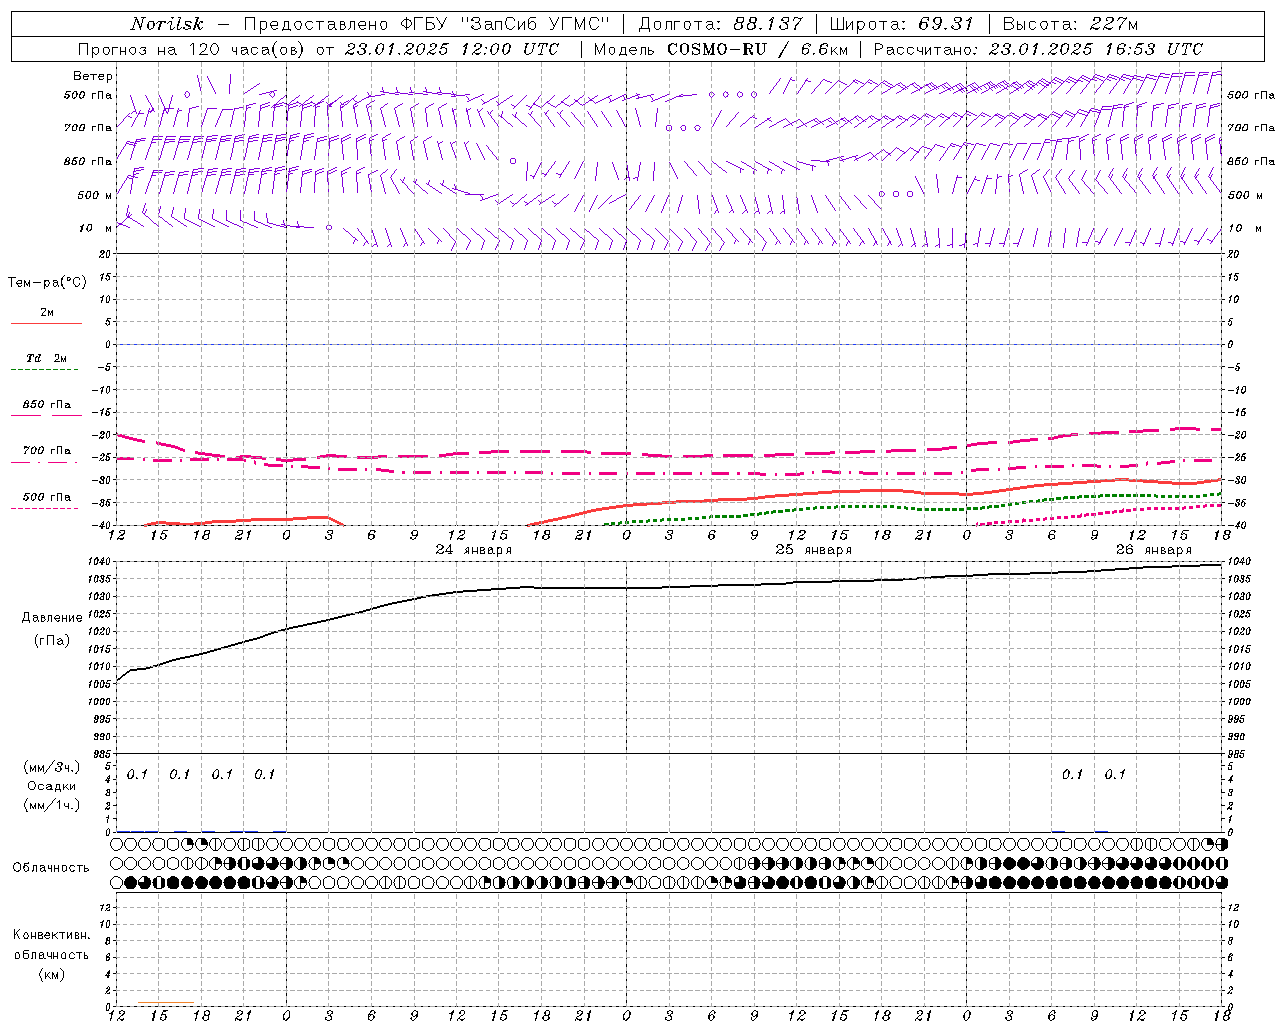Select the Рассчитано 23.01.2025 16:53 UTC timestamp

click(x=1038, y=49)
